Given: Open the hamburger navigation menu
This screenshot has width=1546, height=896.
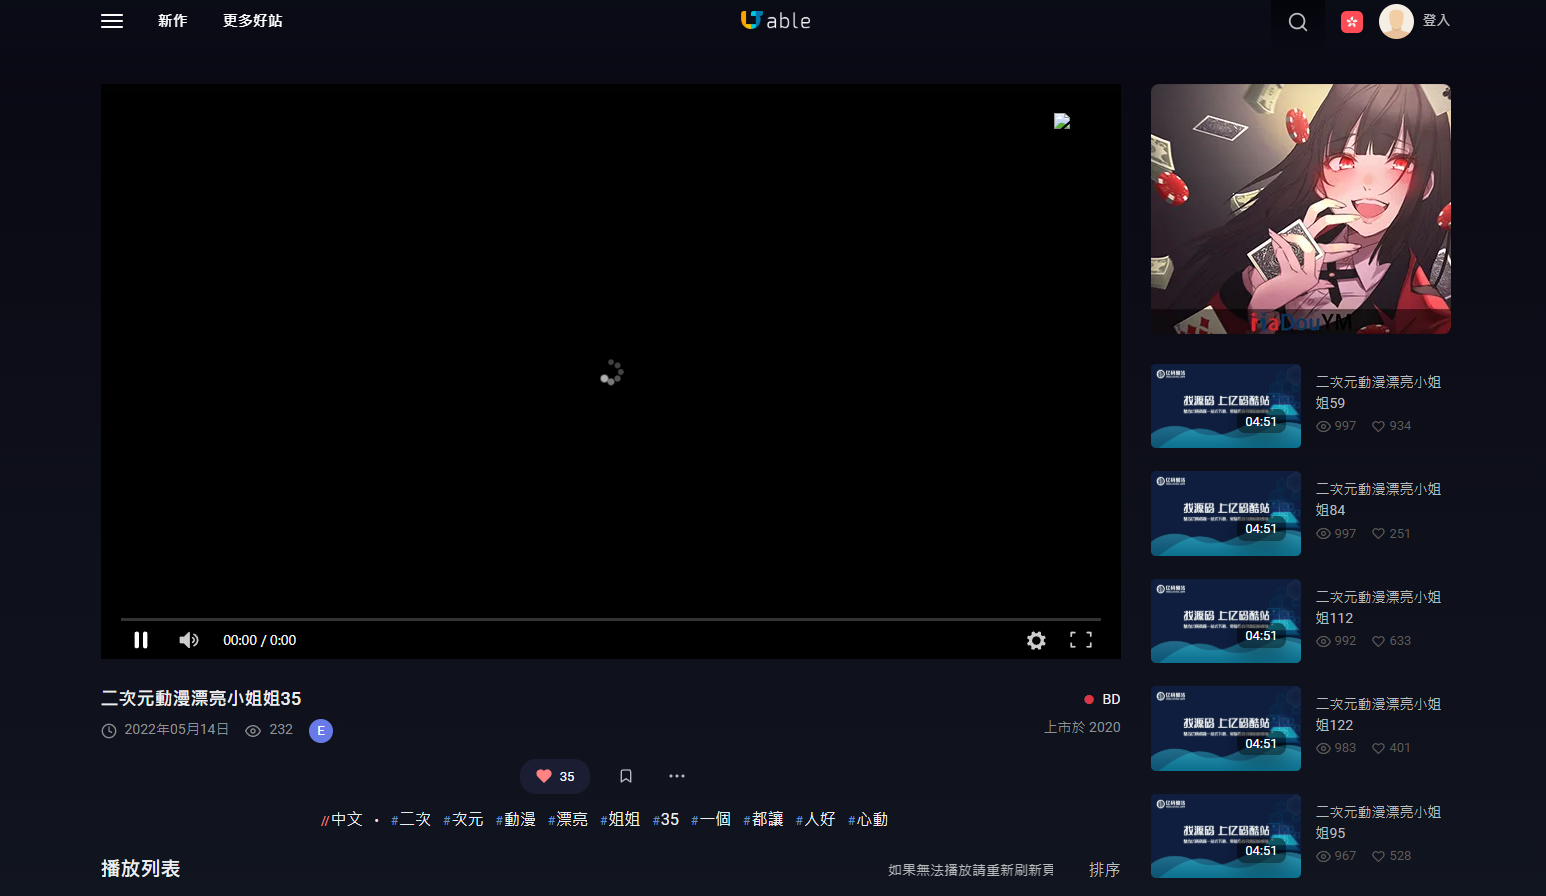Looking at the screenshot, I should click(x=111, y=21).
